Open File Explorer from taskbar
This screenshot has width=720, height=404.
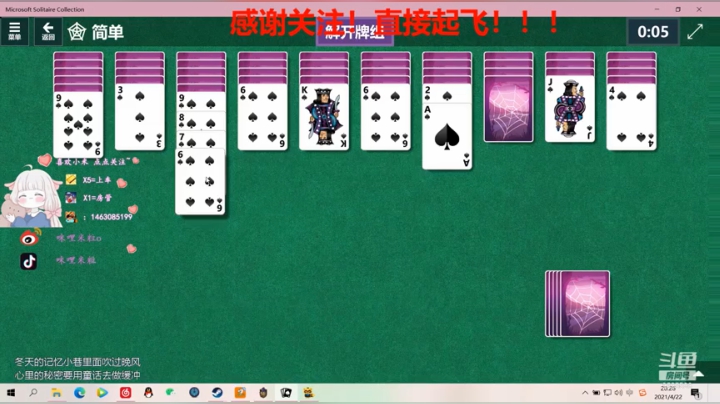(x=56, y=393)
